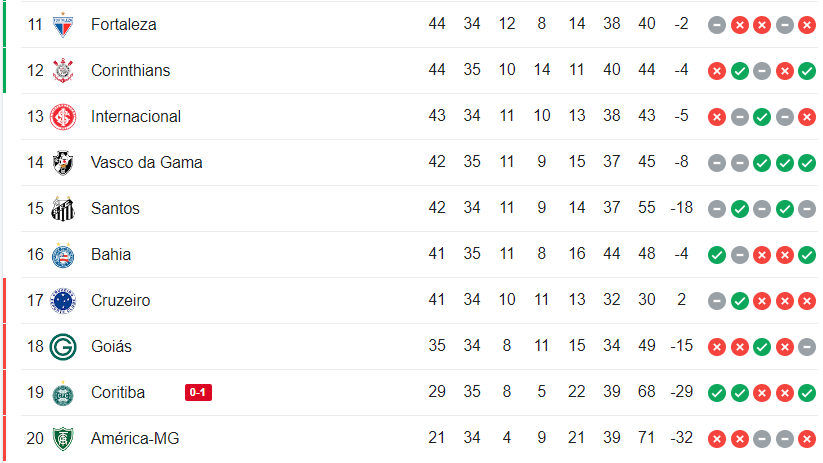Click Corinthians' most recent win icon

807,70
